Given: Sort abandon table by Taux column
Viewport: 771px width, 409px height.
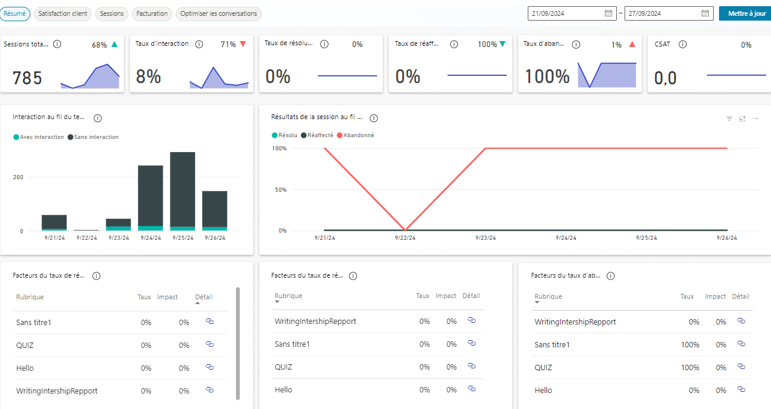Looking at the screenshot, I should pyautogui.click(x=687, y=296).
